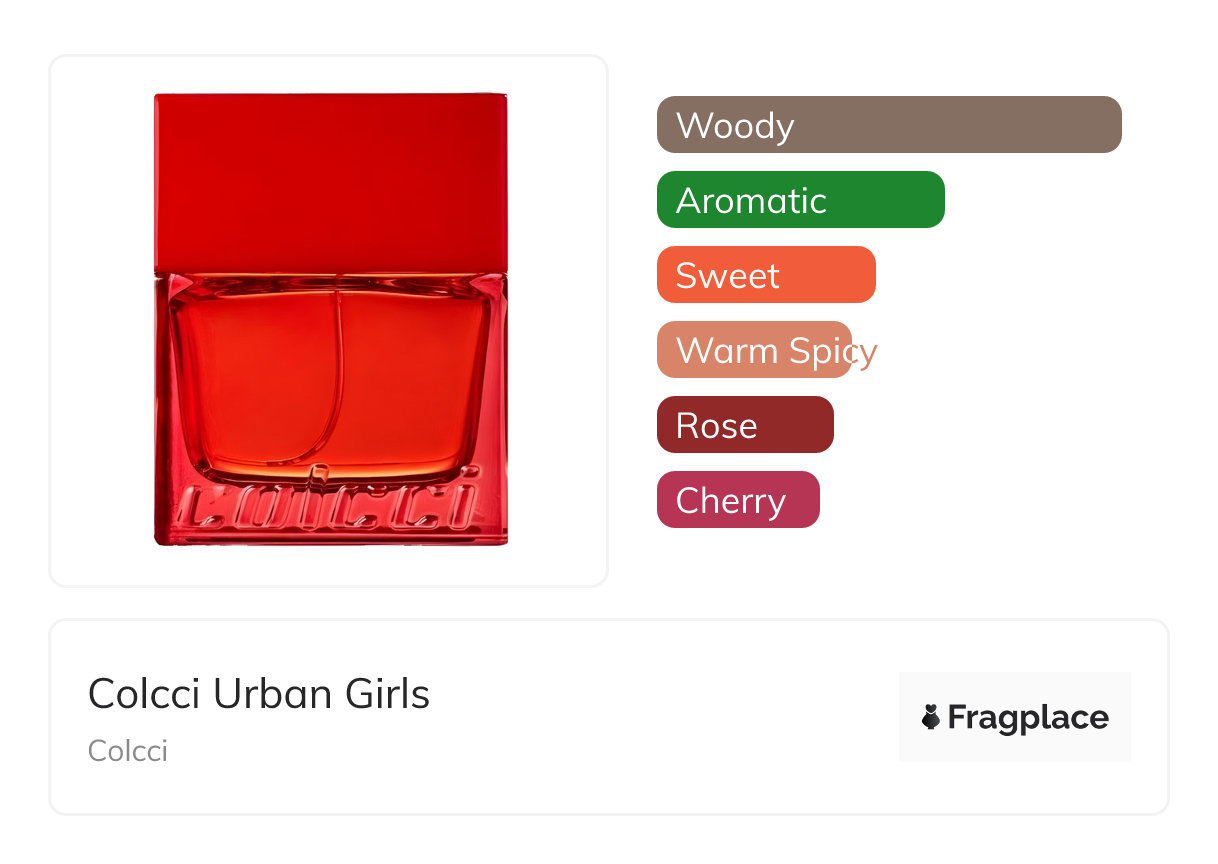Click the 'Girls' word in the title

386,694
